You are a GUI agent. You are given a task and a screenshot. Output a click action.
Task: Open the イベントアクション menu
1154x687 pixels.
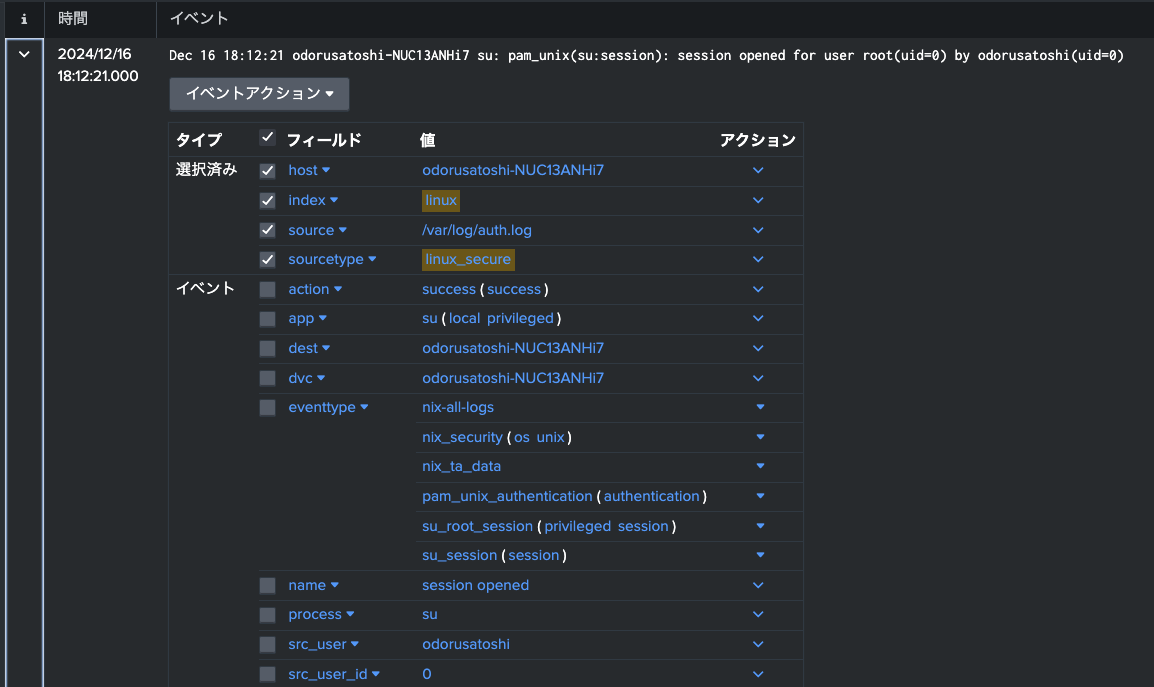(x=258, y=93)
